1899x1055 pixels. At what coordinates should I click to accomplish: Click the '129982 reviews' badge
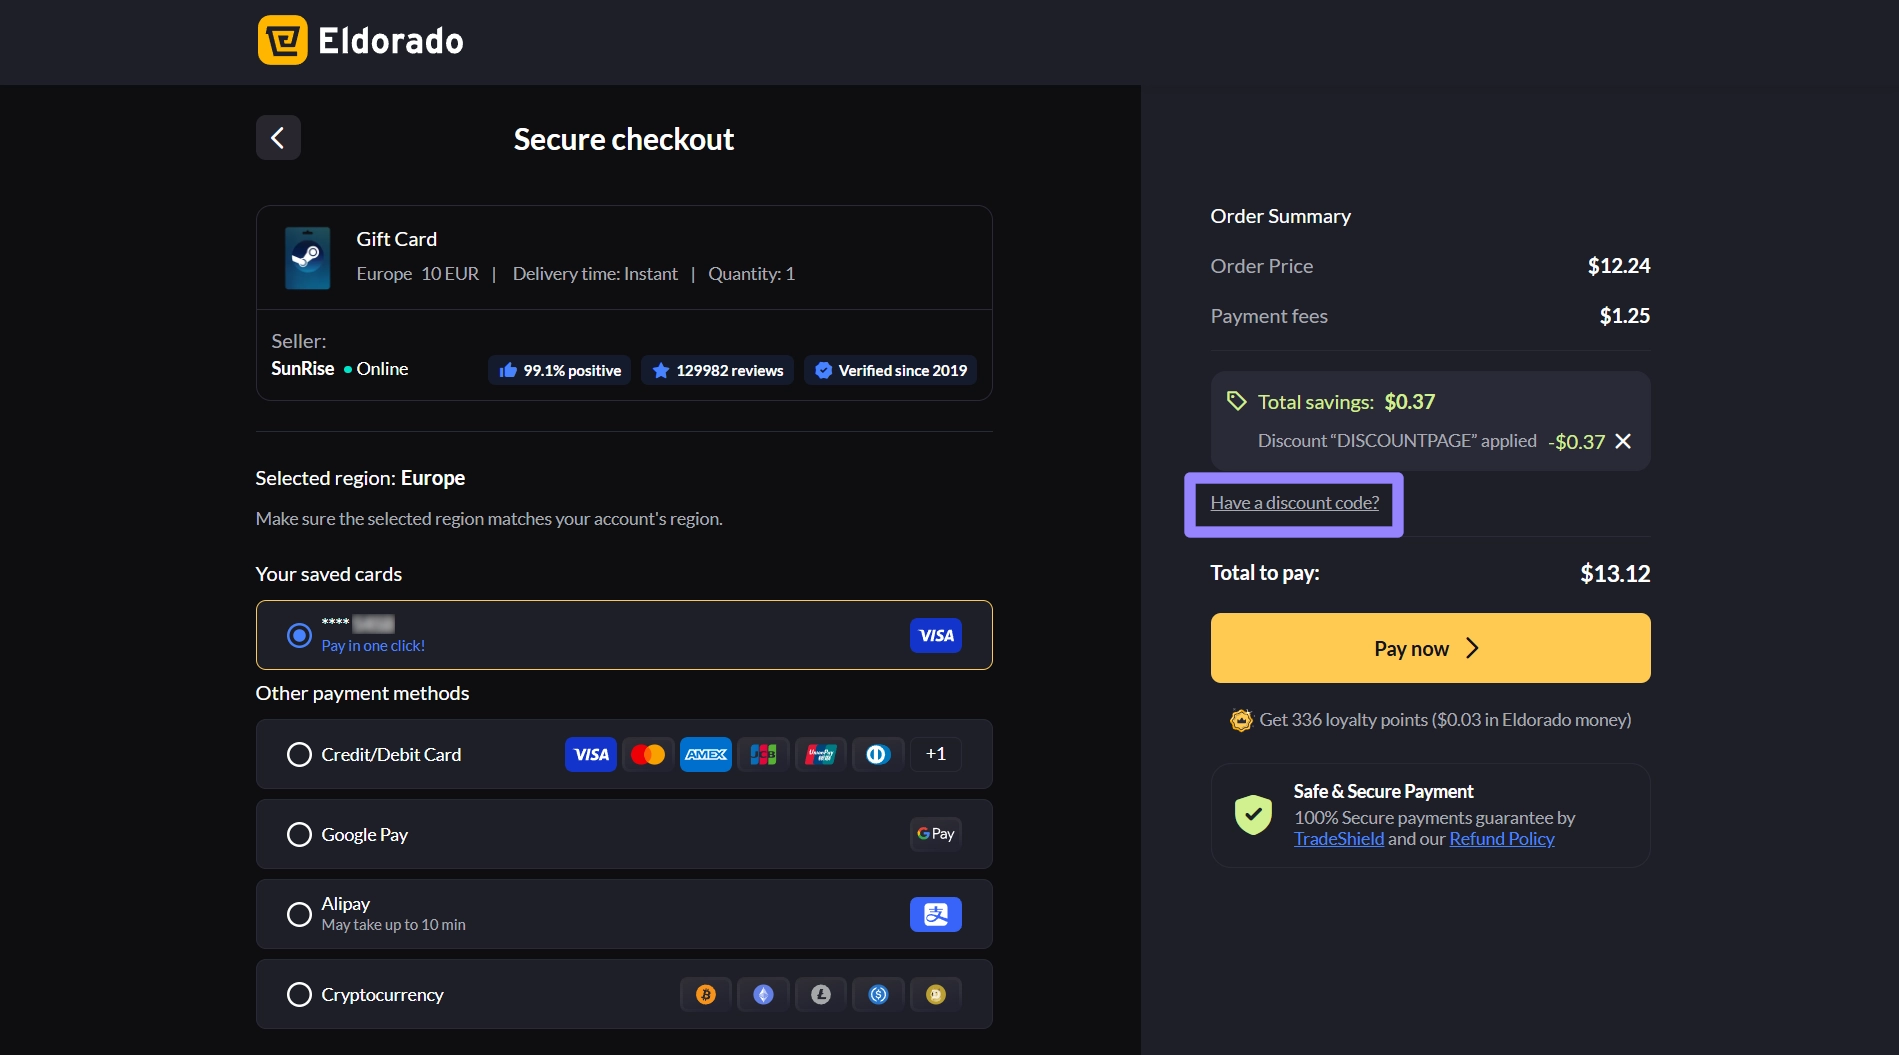click(x=718, y=370)
